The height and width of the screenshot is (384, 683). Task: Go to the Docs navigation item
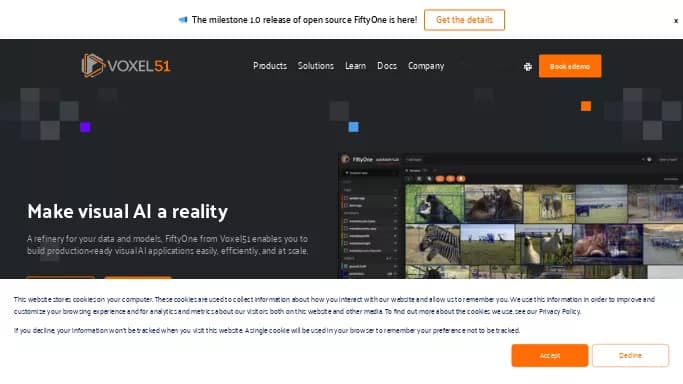(x=387, y=66)
